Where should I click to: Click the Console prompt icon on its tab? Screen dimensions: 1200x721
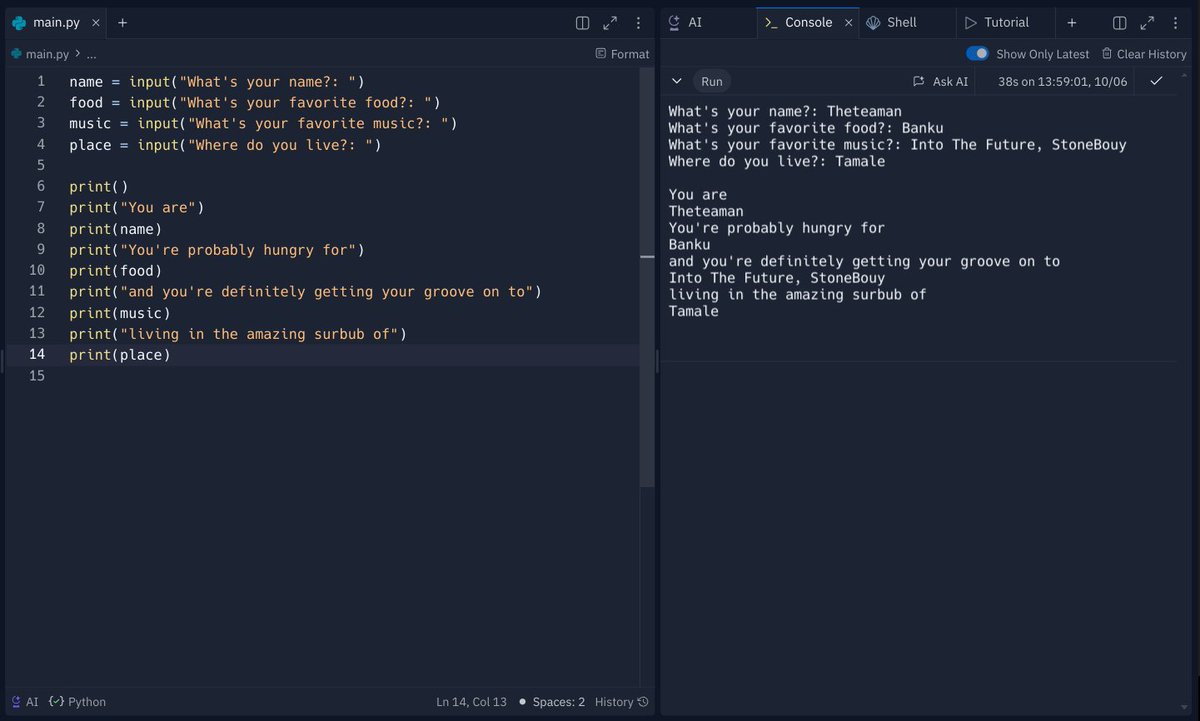pyautogui.click(x=771, y=22)
